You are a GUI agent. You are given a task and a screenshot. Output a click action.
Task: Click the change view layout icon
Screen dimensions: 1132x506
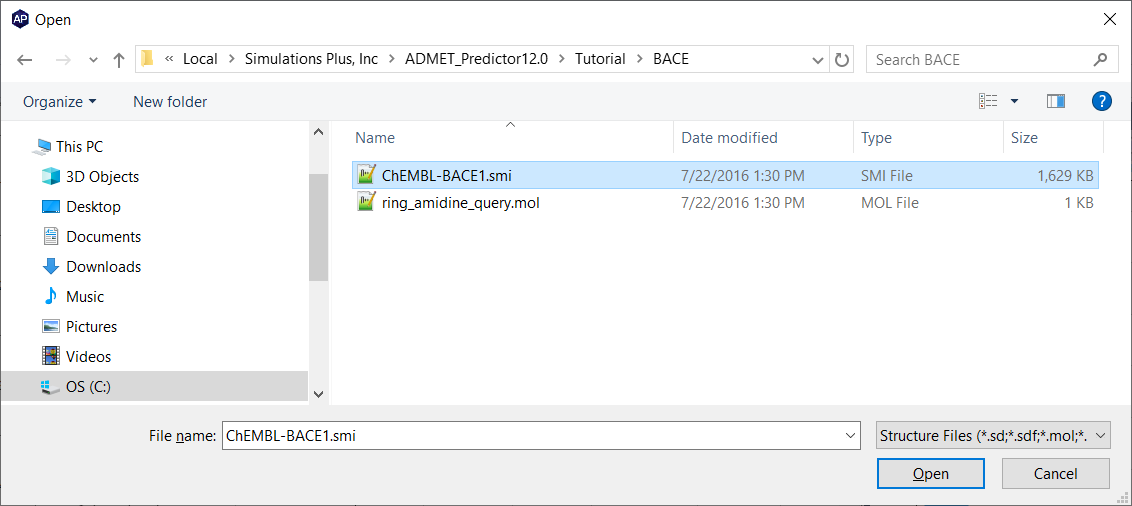[988, 102]
